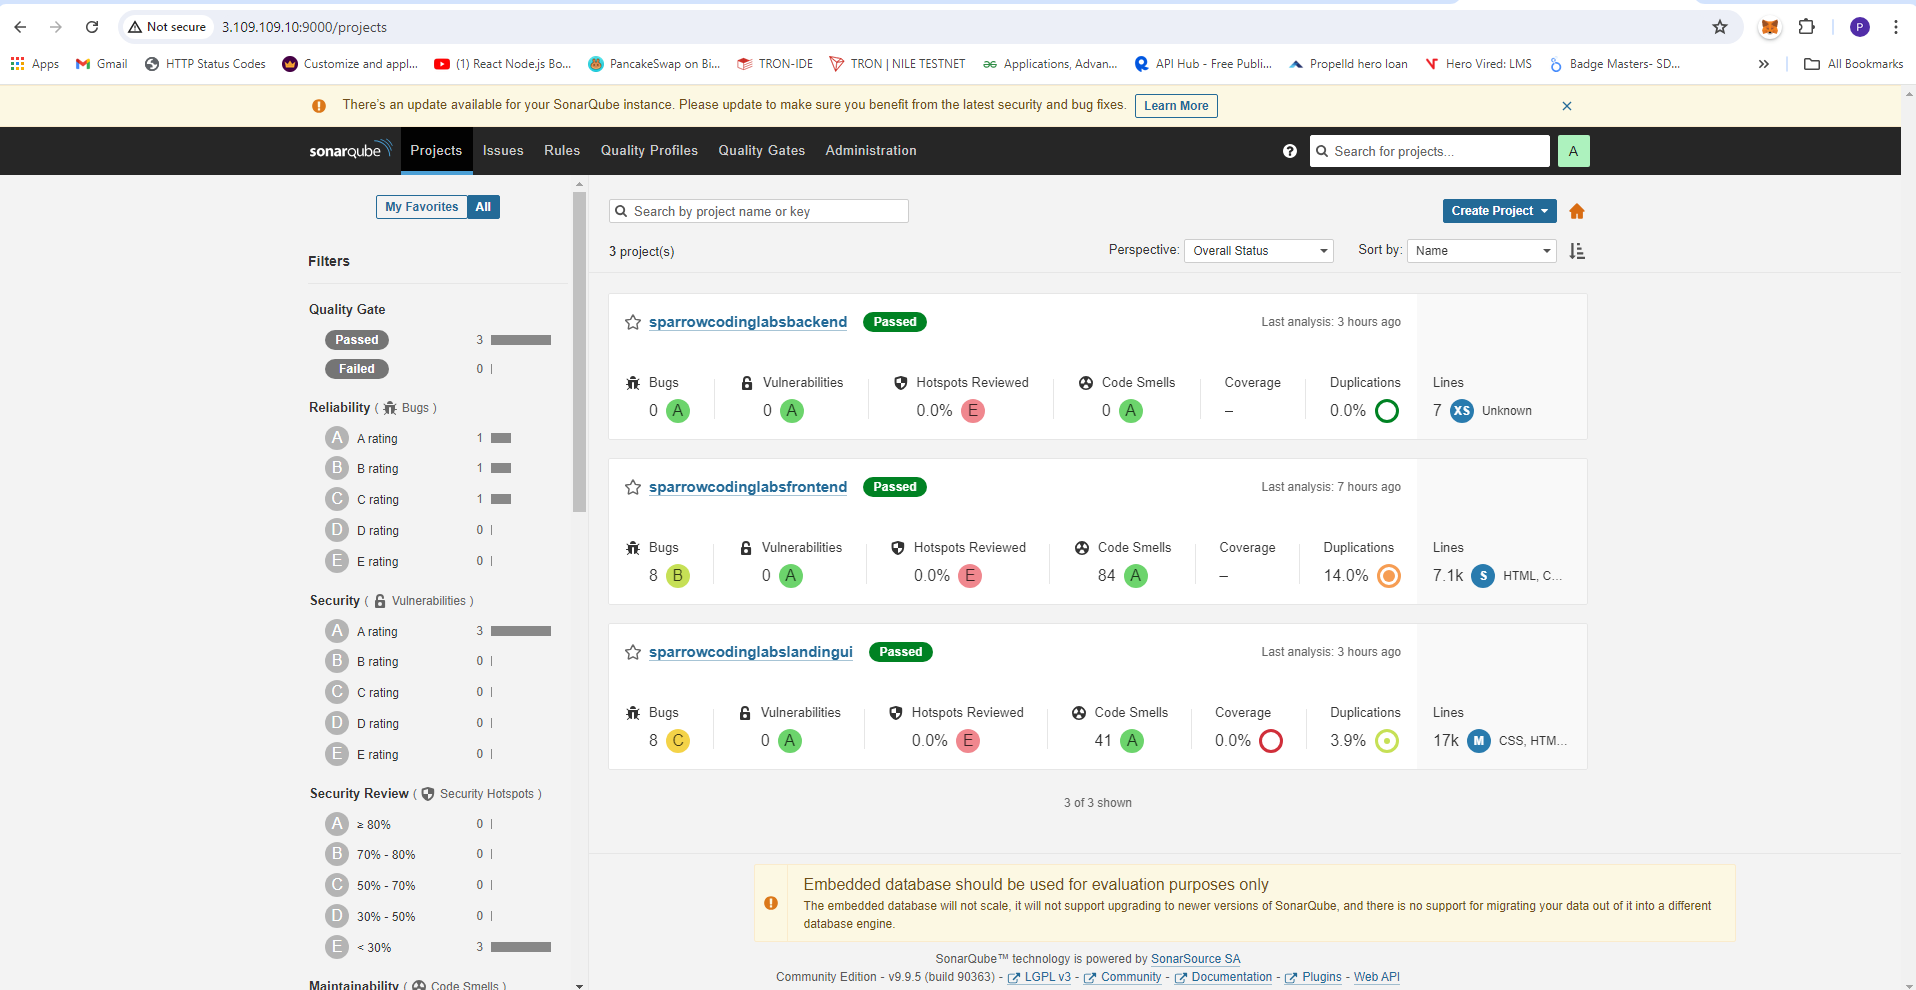This screenshot has height=990, width=1916.
Task: Click backend project Bugs A rating badge
Action: coord(678,411)
